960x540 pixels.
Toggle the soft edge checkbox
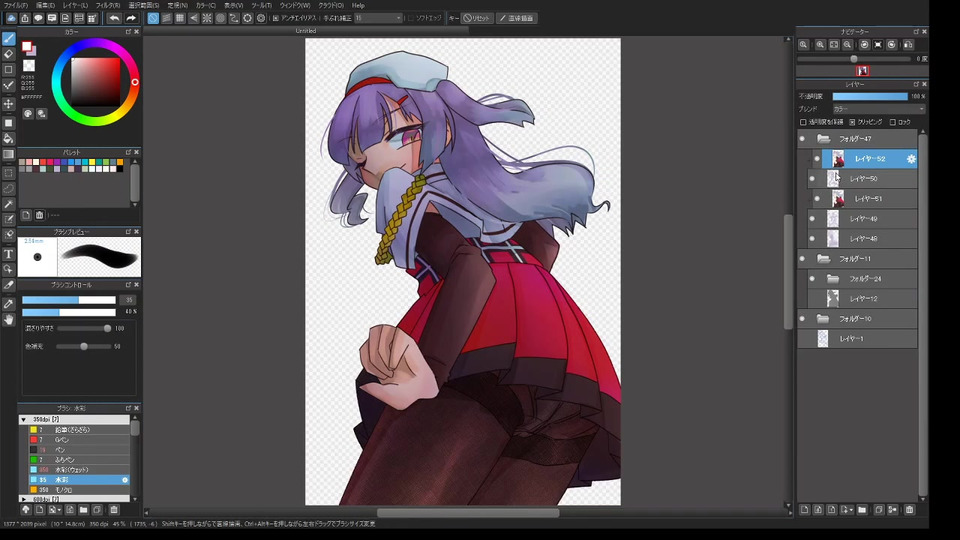tap(411, 18)
